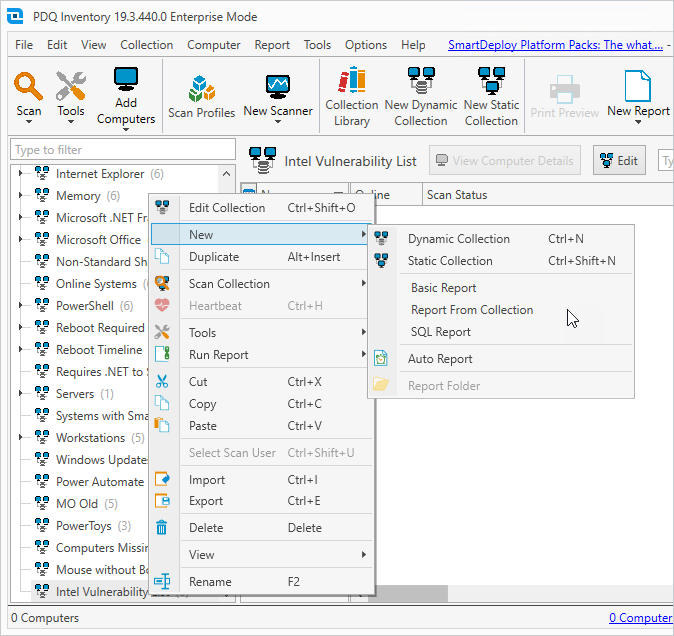Expand the PowerShell collection node
This screenshot has width=674, height=636.
[x=20, y=306]
